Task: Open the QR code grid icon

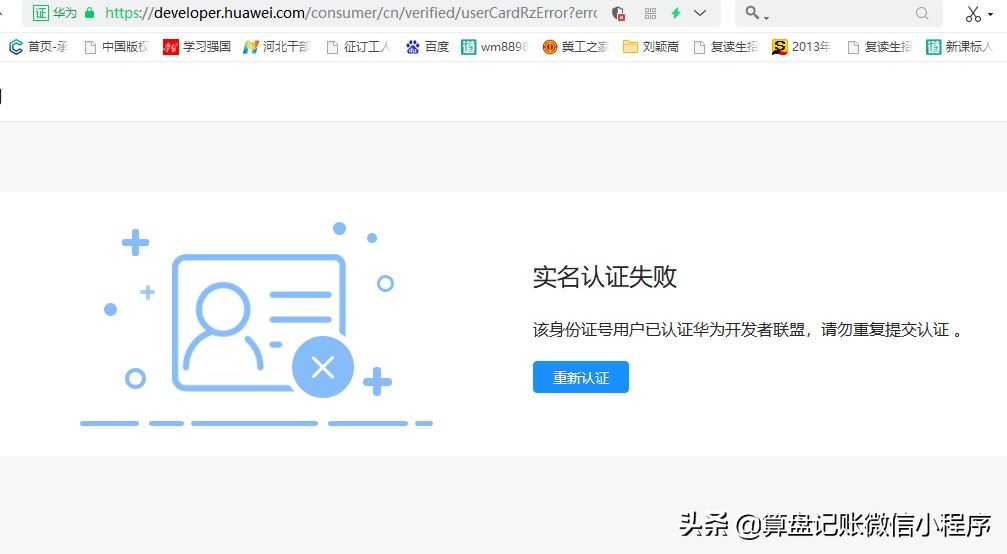Action: (651, 13)
